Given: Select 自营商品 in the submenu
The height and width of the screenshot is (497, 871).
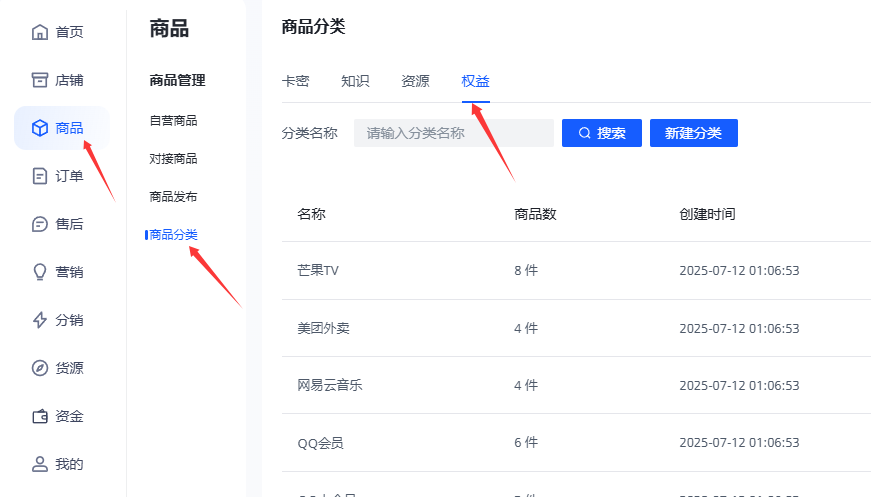Looking at the screenshot, I should click(173, 121).
